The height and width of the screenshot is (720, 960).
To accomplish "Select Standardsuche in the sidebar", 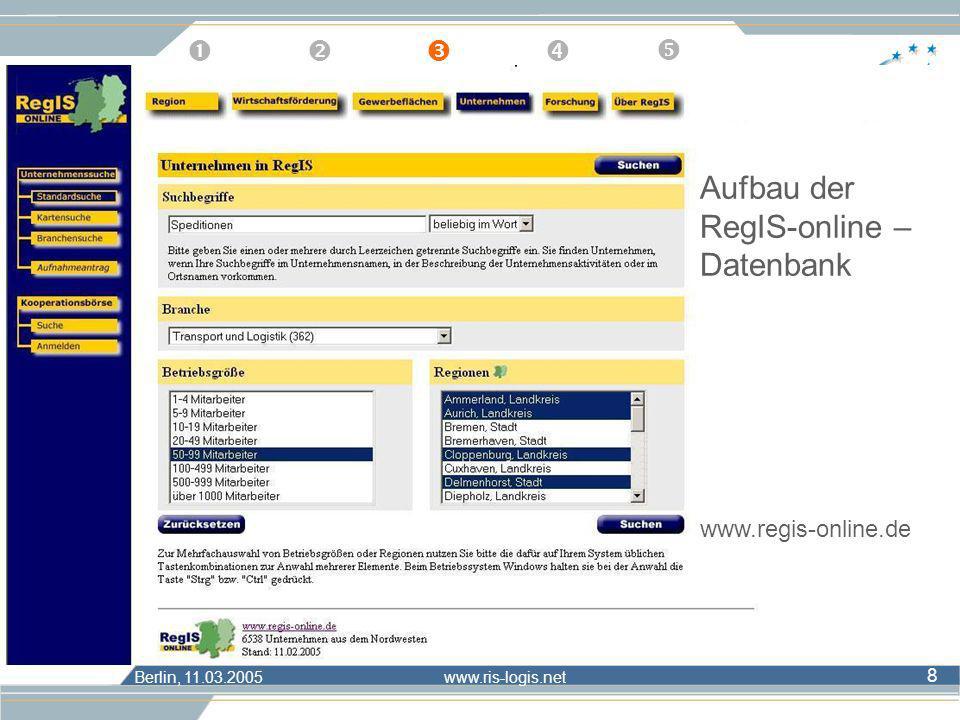I will point(75,197).
